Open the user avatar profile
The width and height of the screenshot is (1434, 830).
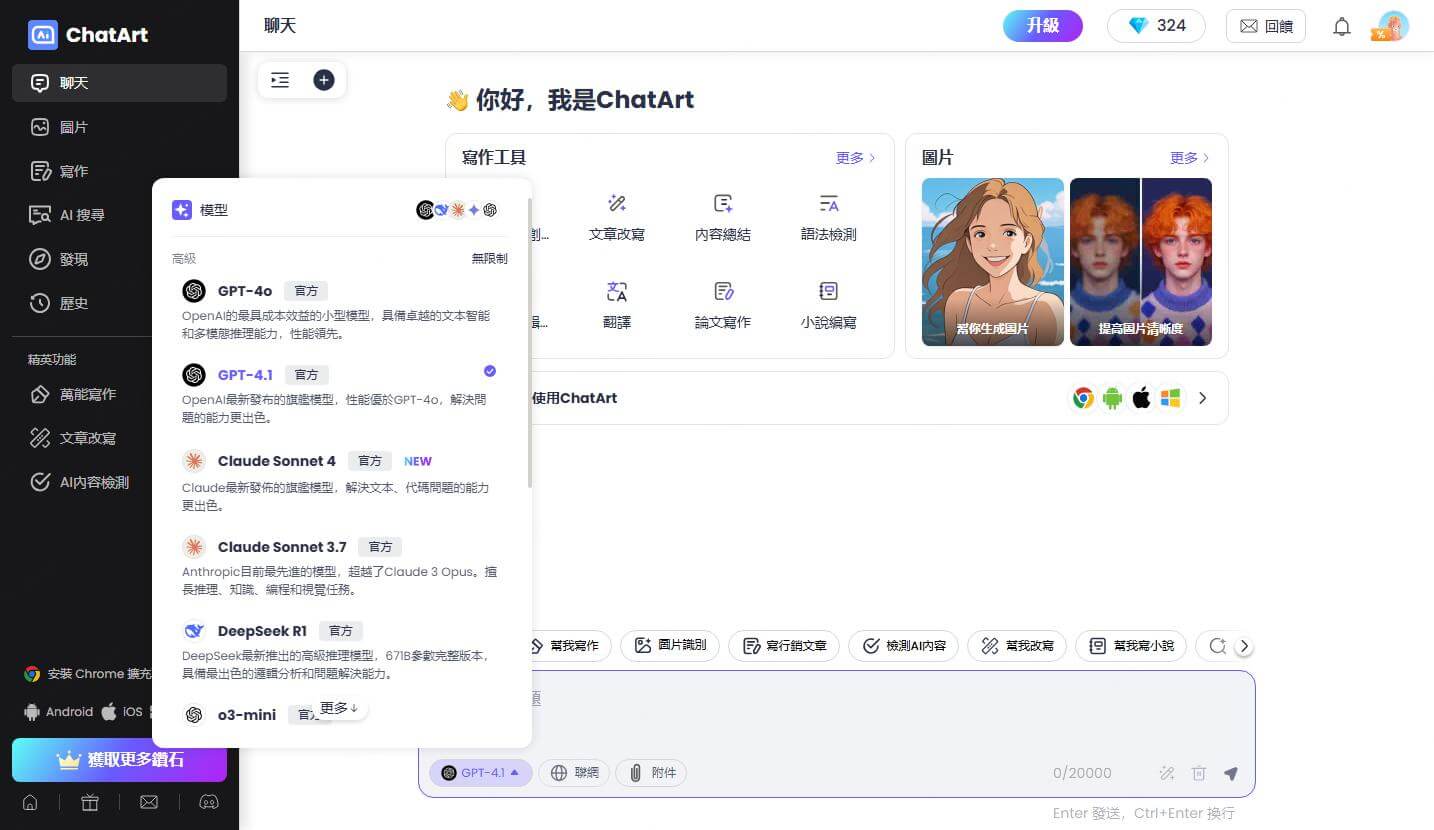(1392, 26)
